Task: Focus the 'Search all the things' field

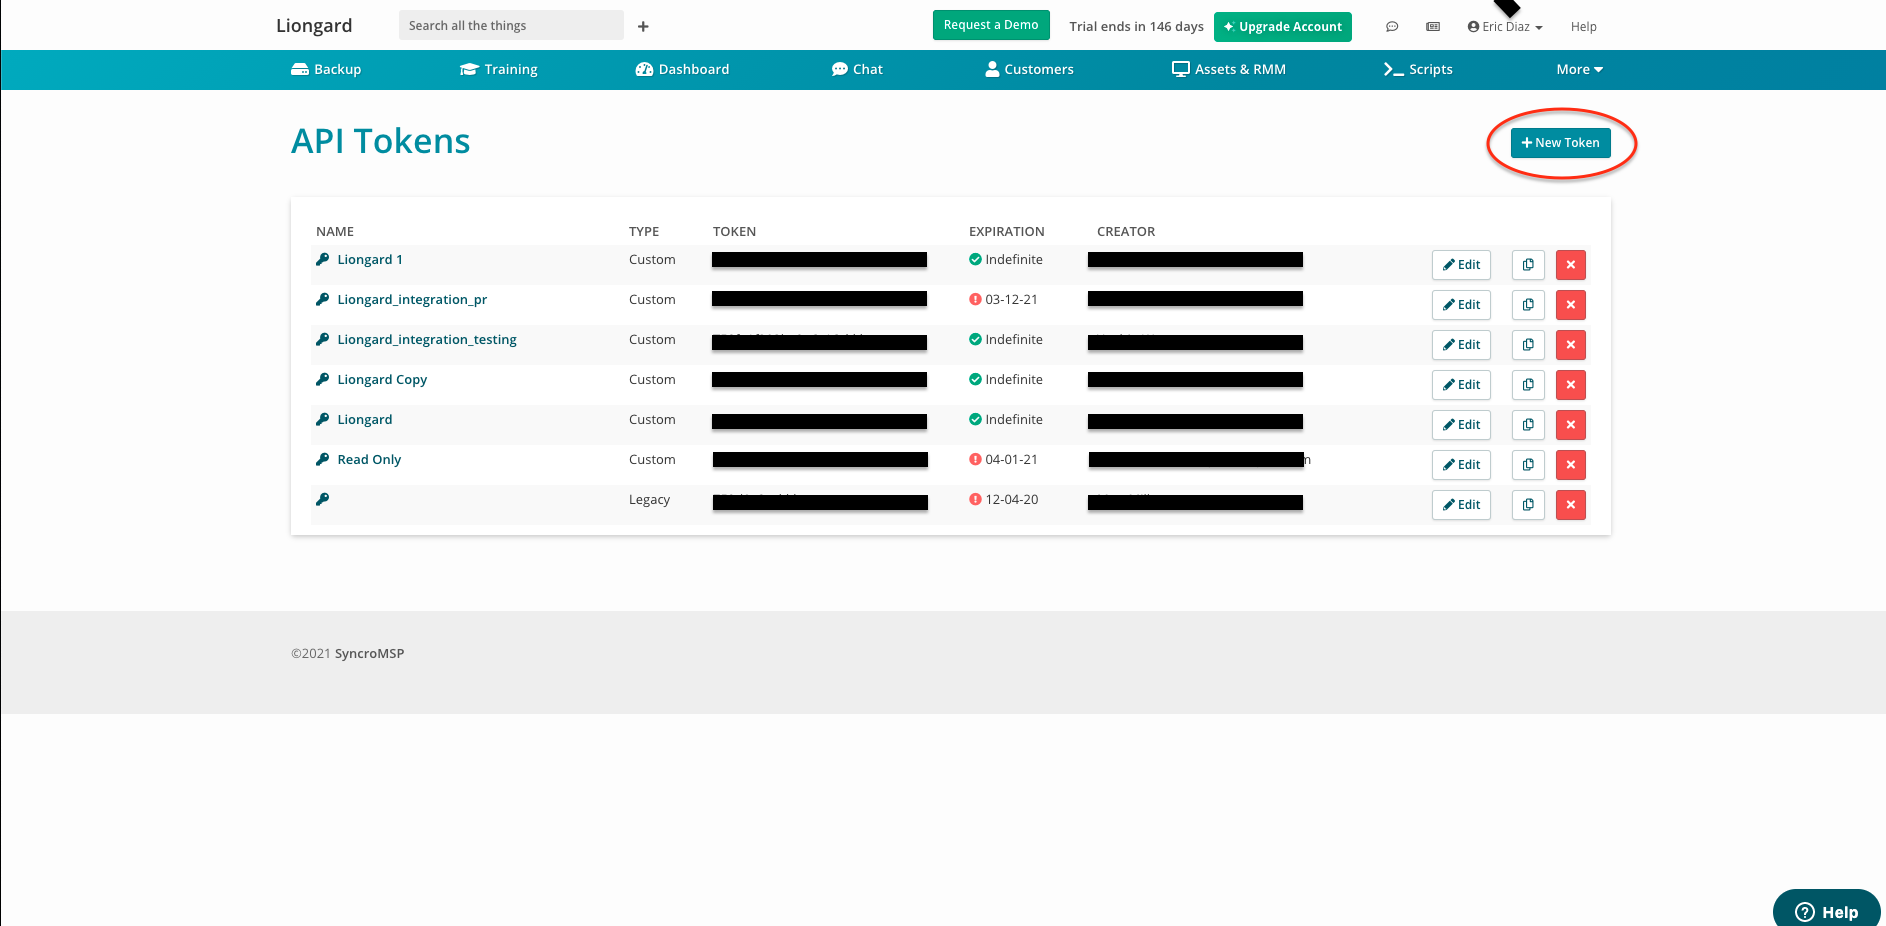Action: (511, 25)
